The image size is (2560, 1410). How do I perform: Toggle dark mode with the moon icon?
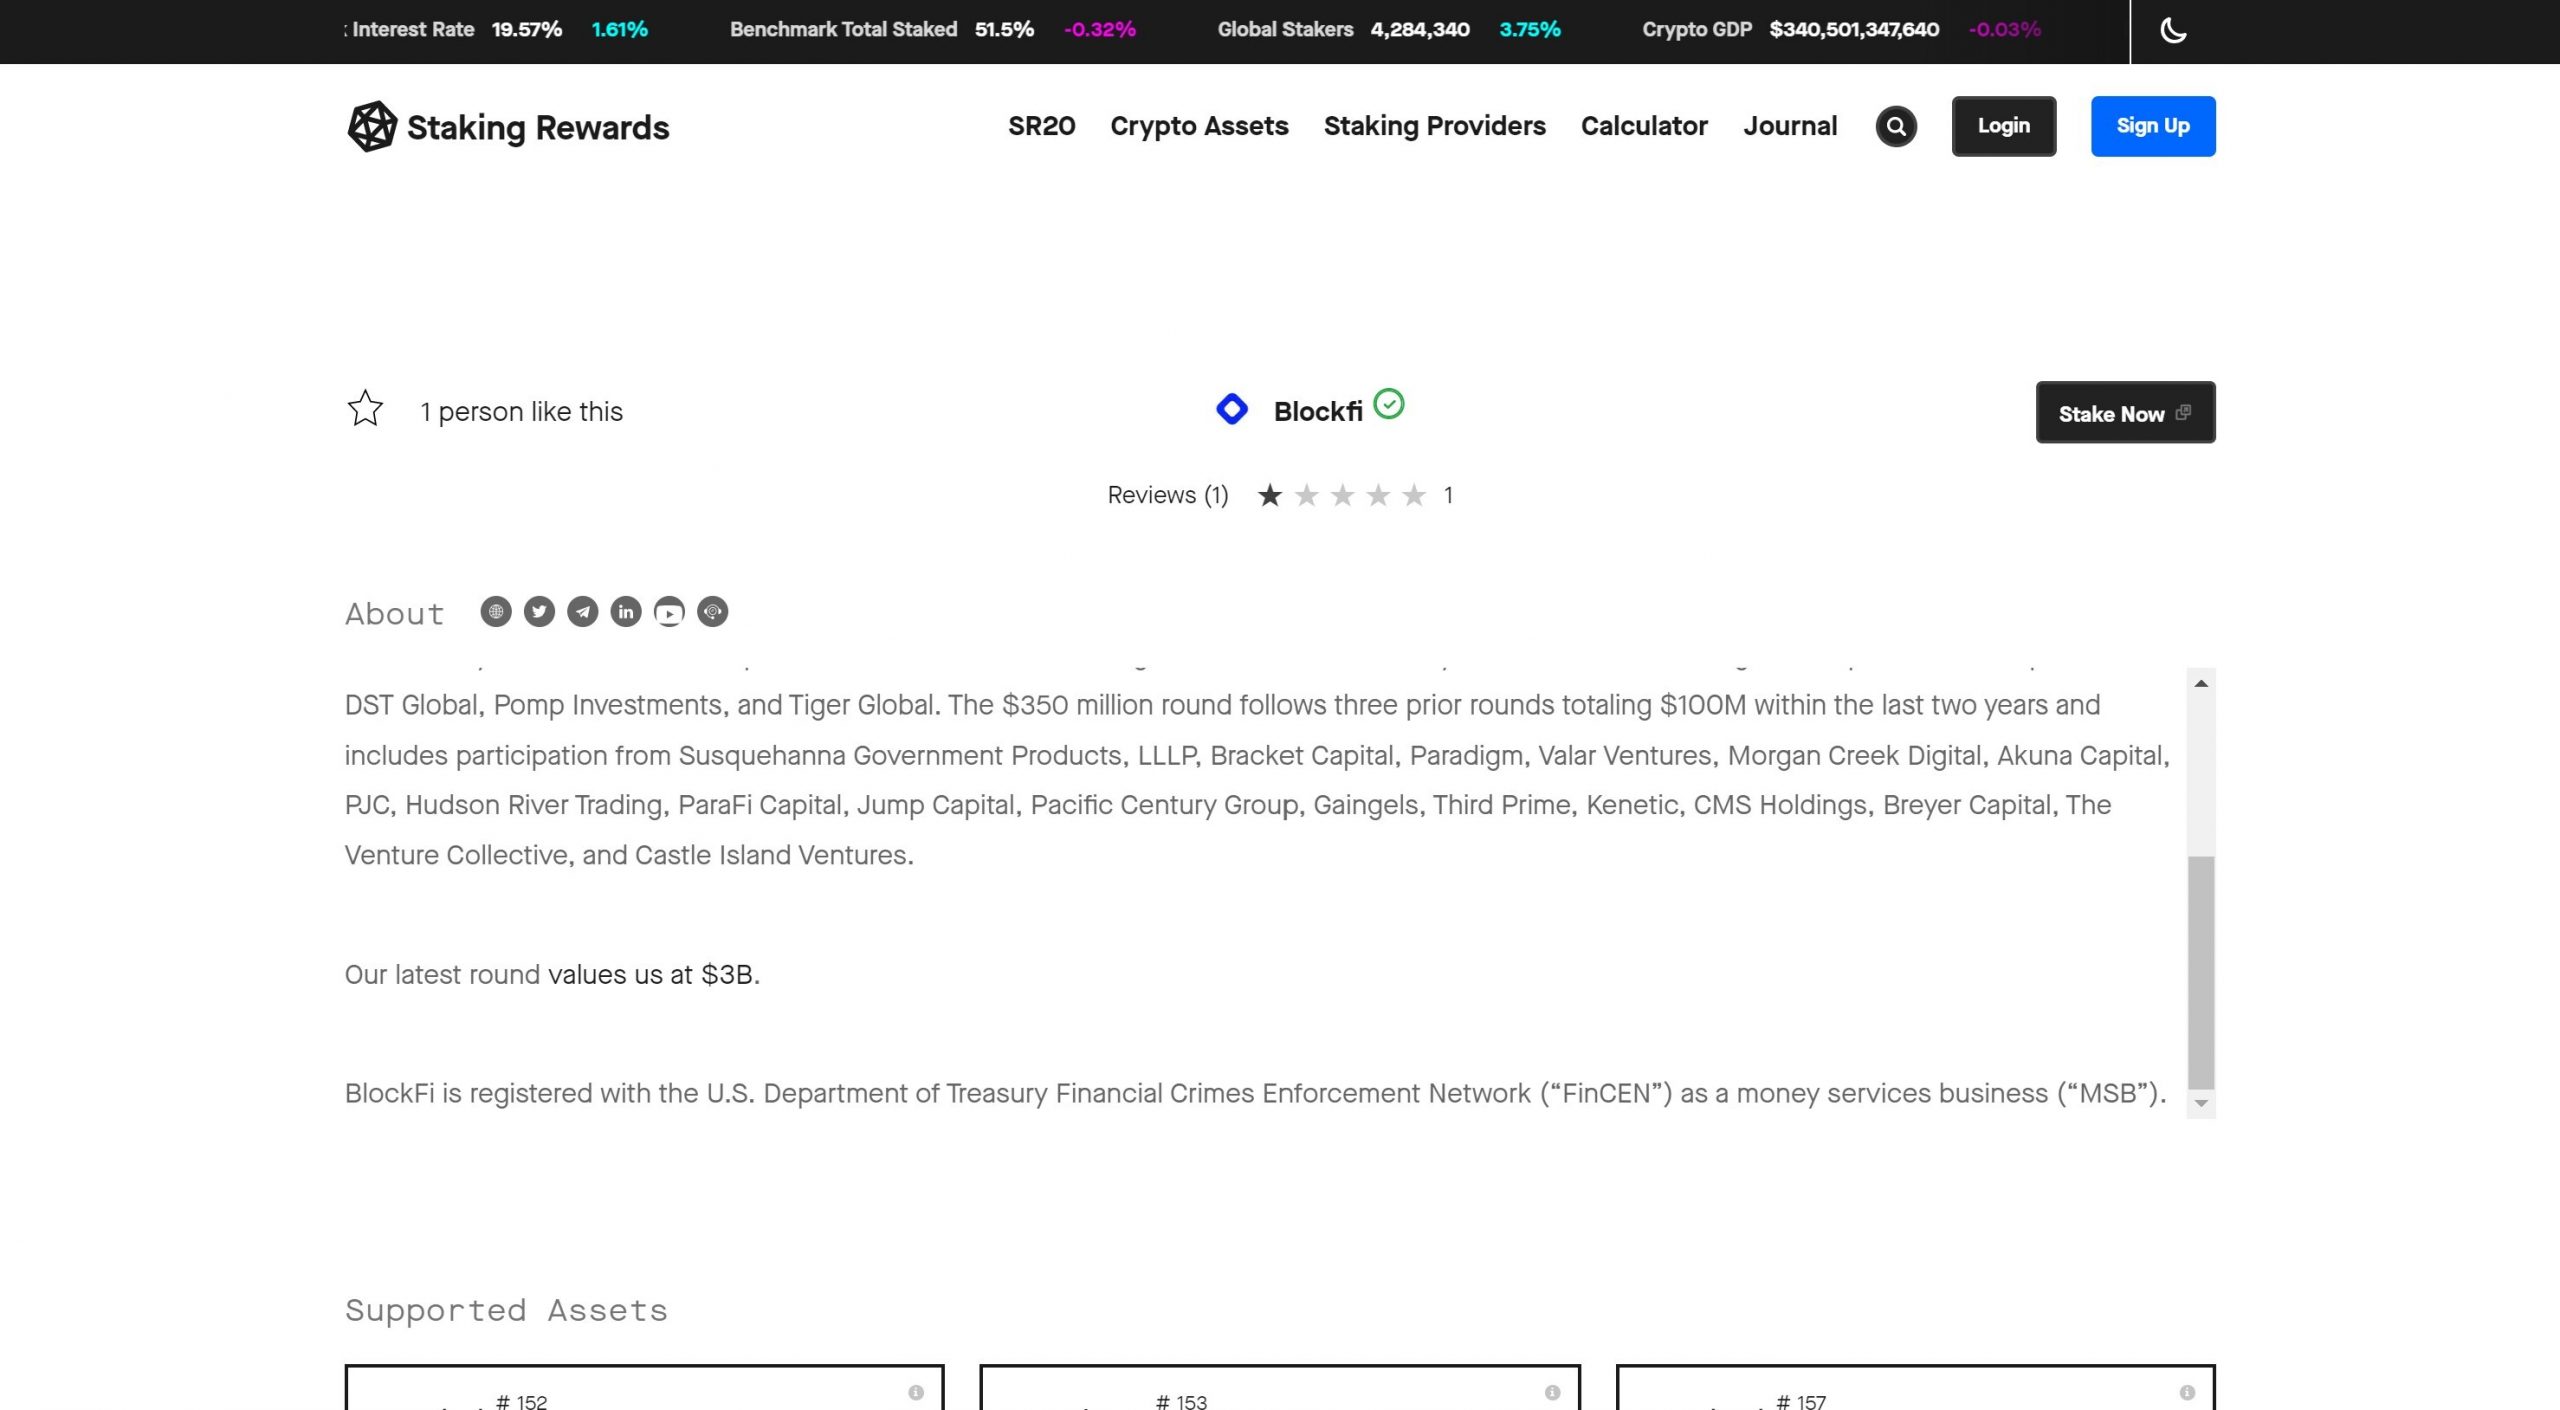(2173, 30)
